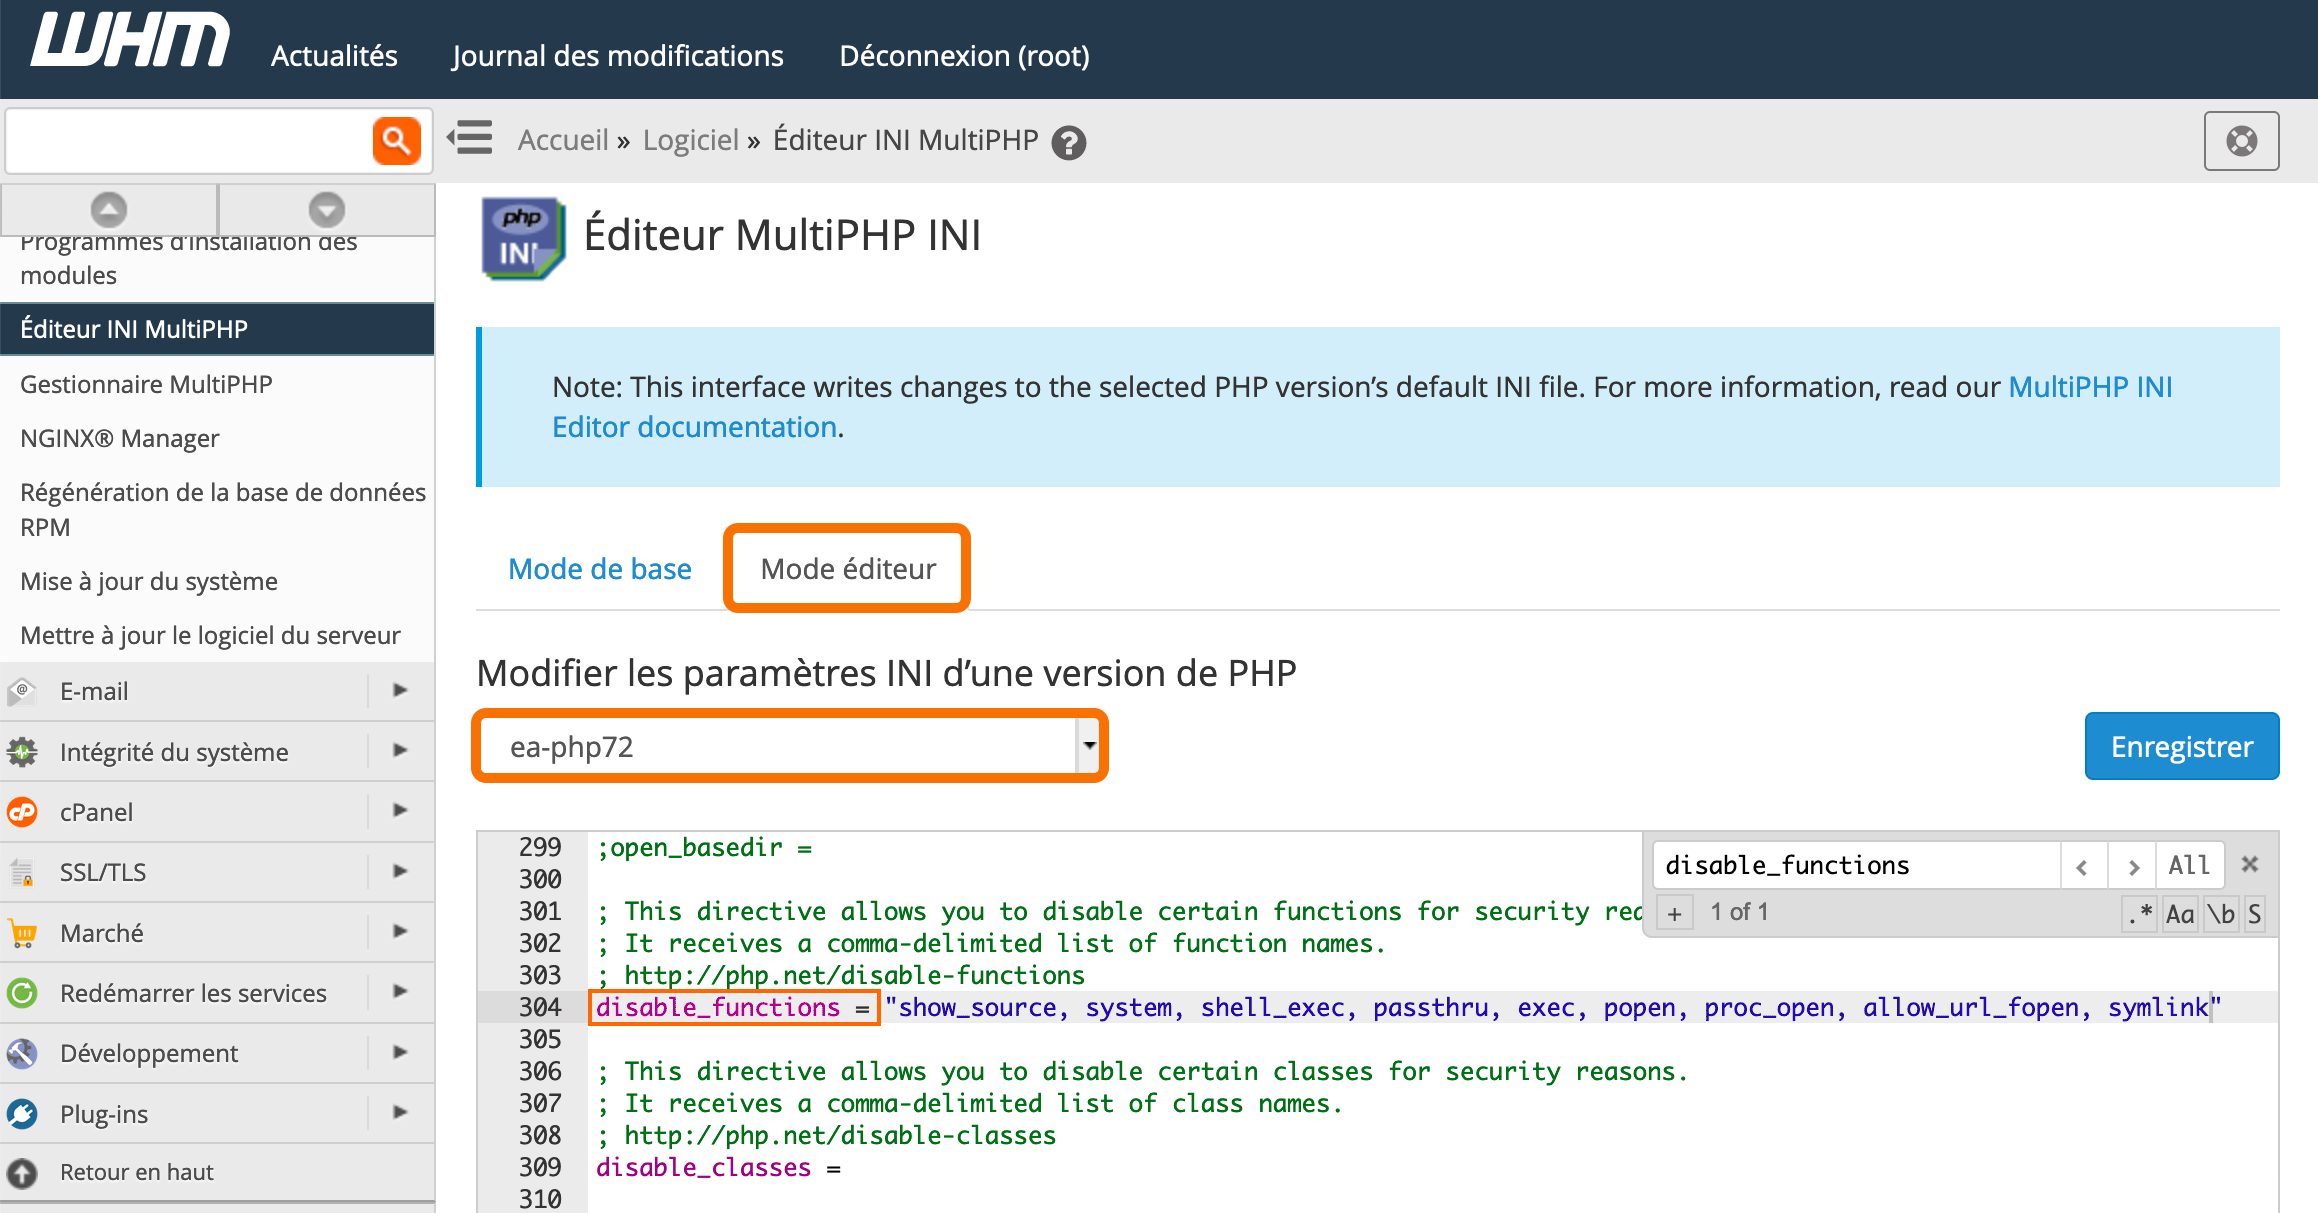Click the Enregistrer save button

tap(2181, 747)
